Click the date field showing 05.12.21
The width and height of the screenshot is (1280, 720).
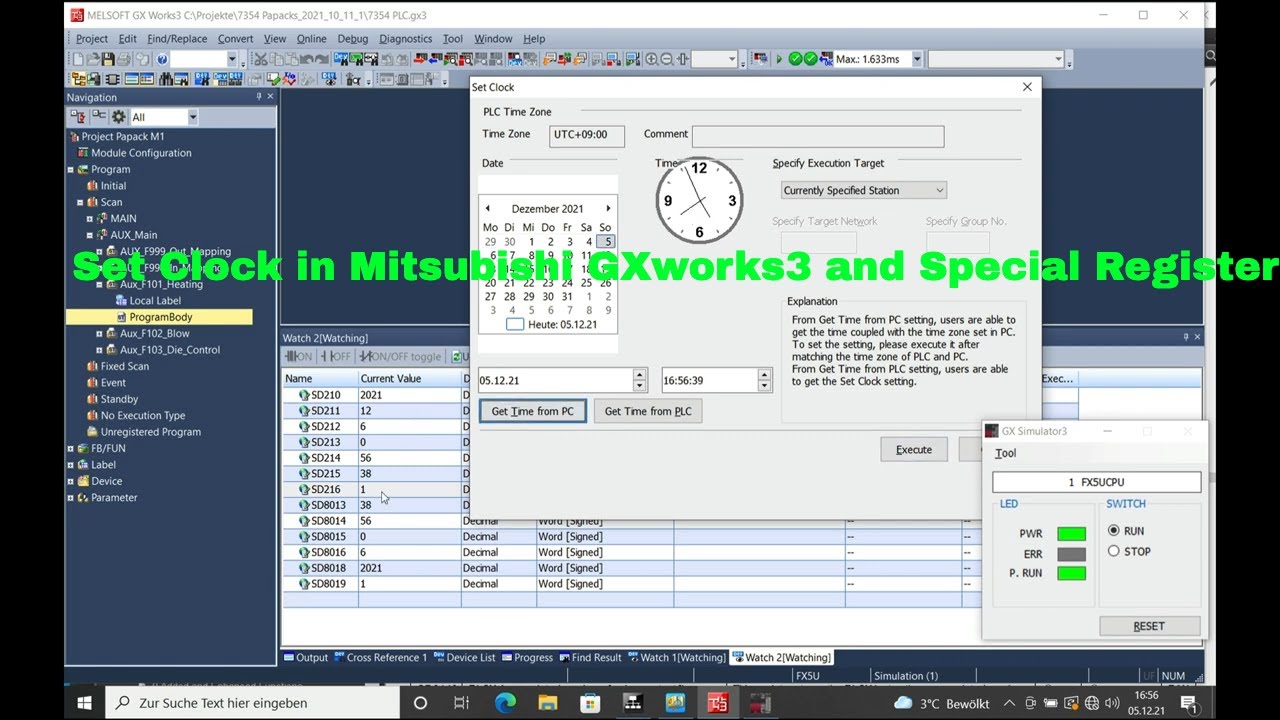(556, 380)
